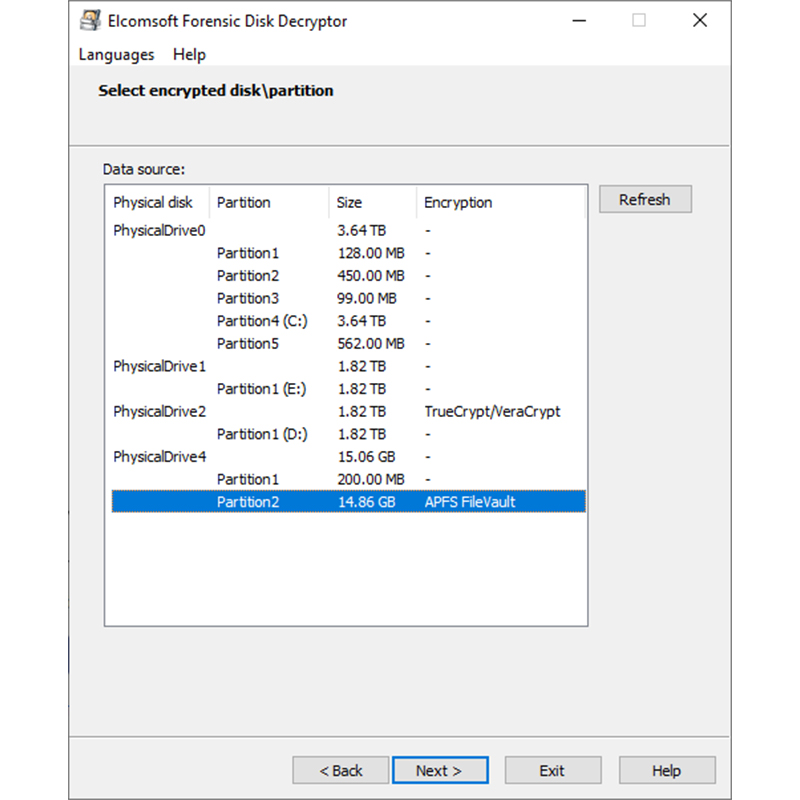Click the APFS FileVault encryption cell
800x800 pixels.
pos(470,502)
